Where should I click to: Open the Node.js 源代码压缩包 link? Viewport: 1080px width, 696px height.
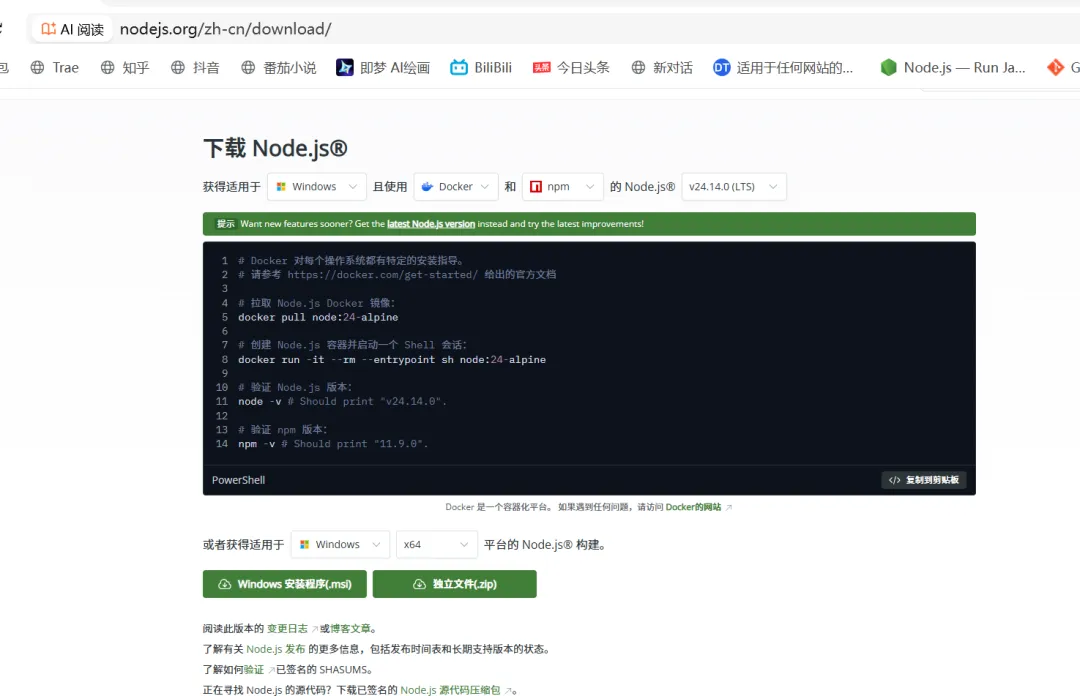click(x=450, y=690)
